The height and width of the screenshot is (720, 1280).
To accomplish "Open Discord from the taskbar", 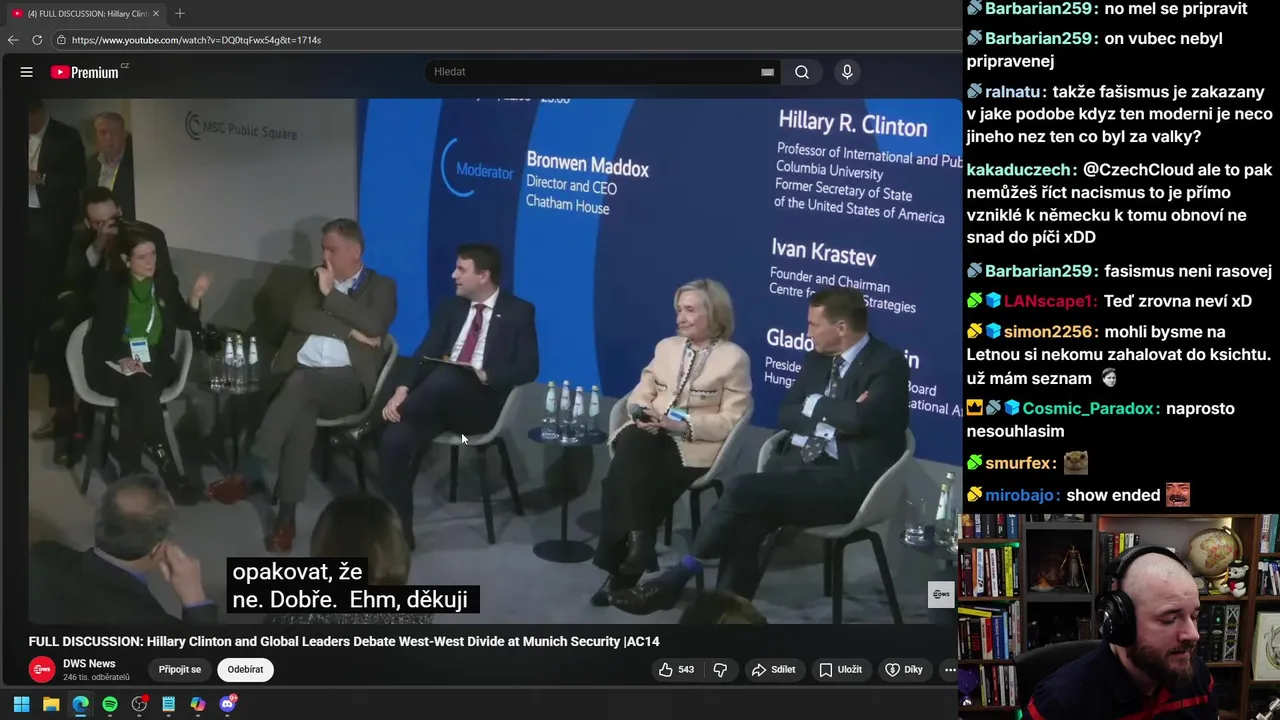I will (228, 704).
